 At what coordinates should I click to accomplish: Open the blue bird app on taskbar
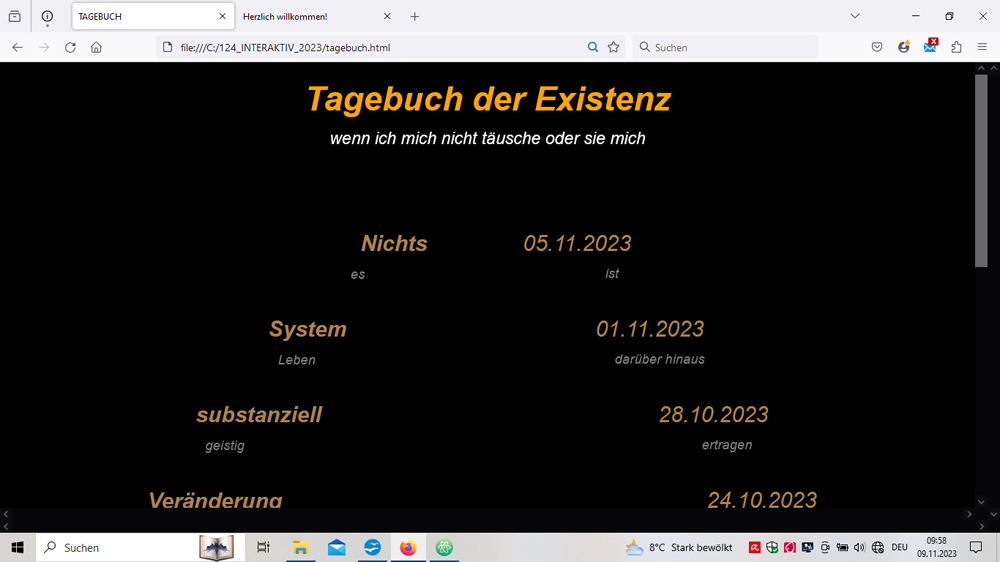(372, 547)
